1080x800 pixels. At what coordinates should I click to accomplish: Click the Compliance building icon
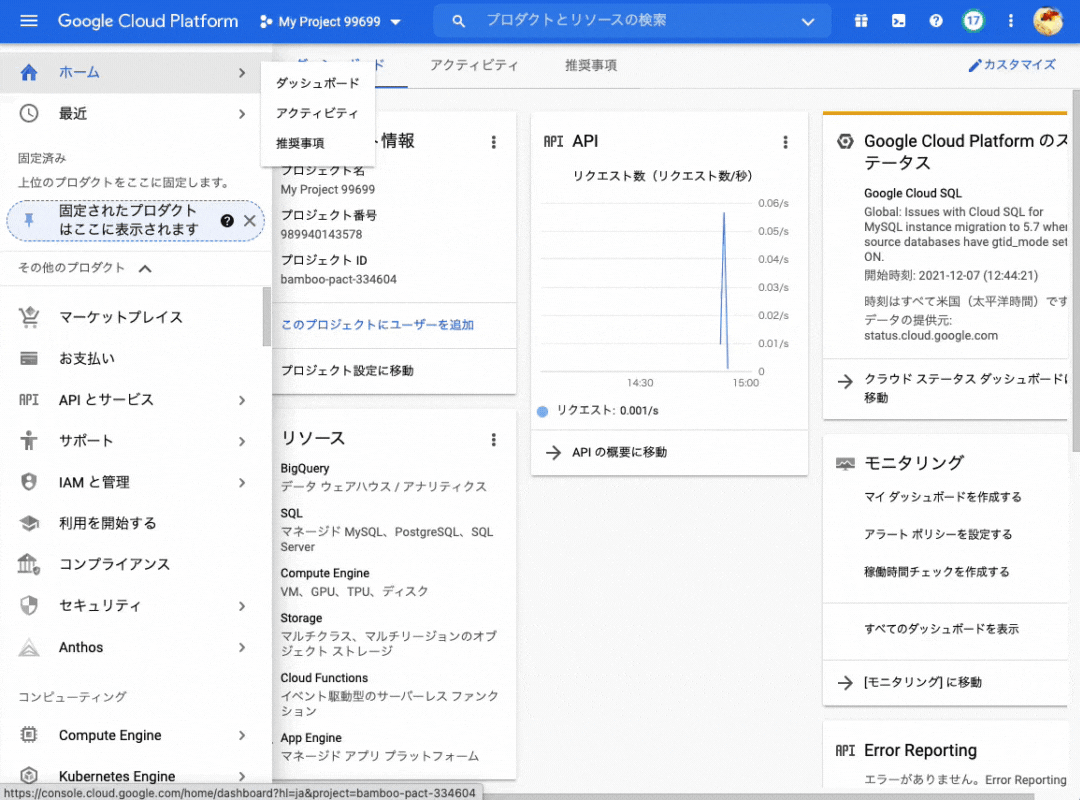(x=29, y=564)
